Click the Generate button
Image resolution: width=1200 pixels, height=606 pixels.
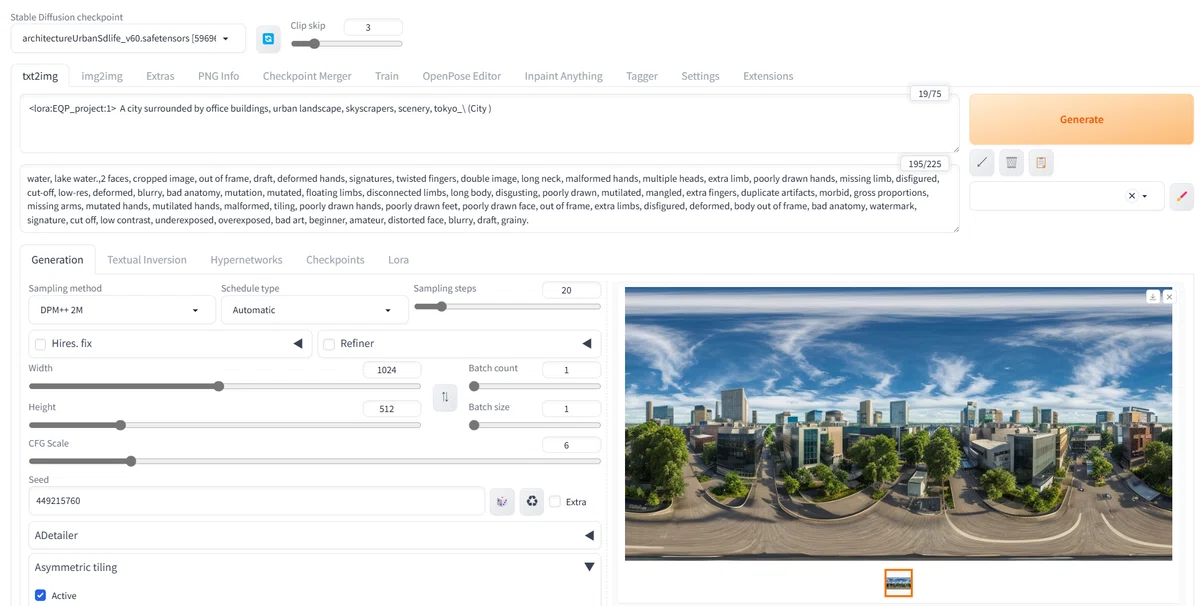point(1081,119)
